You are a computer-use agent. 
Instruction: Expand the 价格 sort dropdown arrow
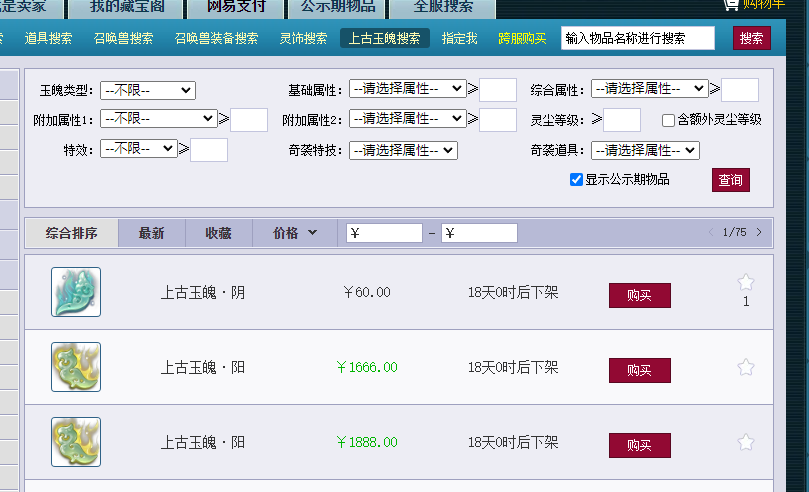coord(313,233)
